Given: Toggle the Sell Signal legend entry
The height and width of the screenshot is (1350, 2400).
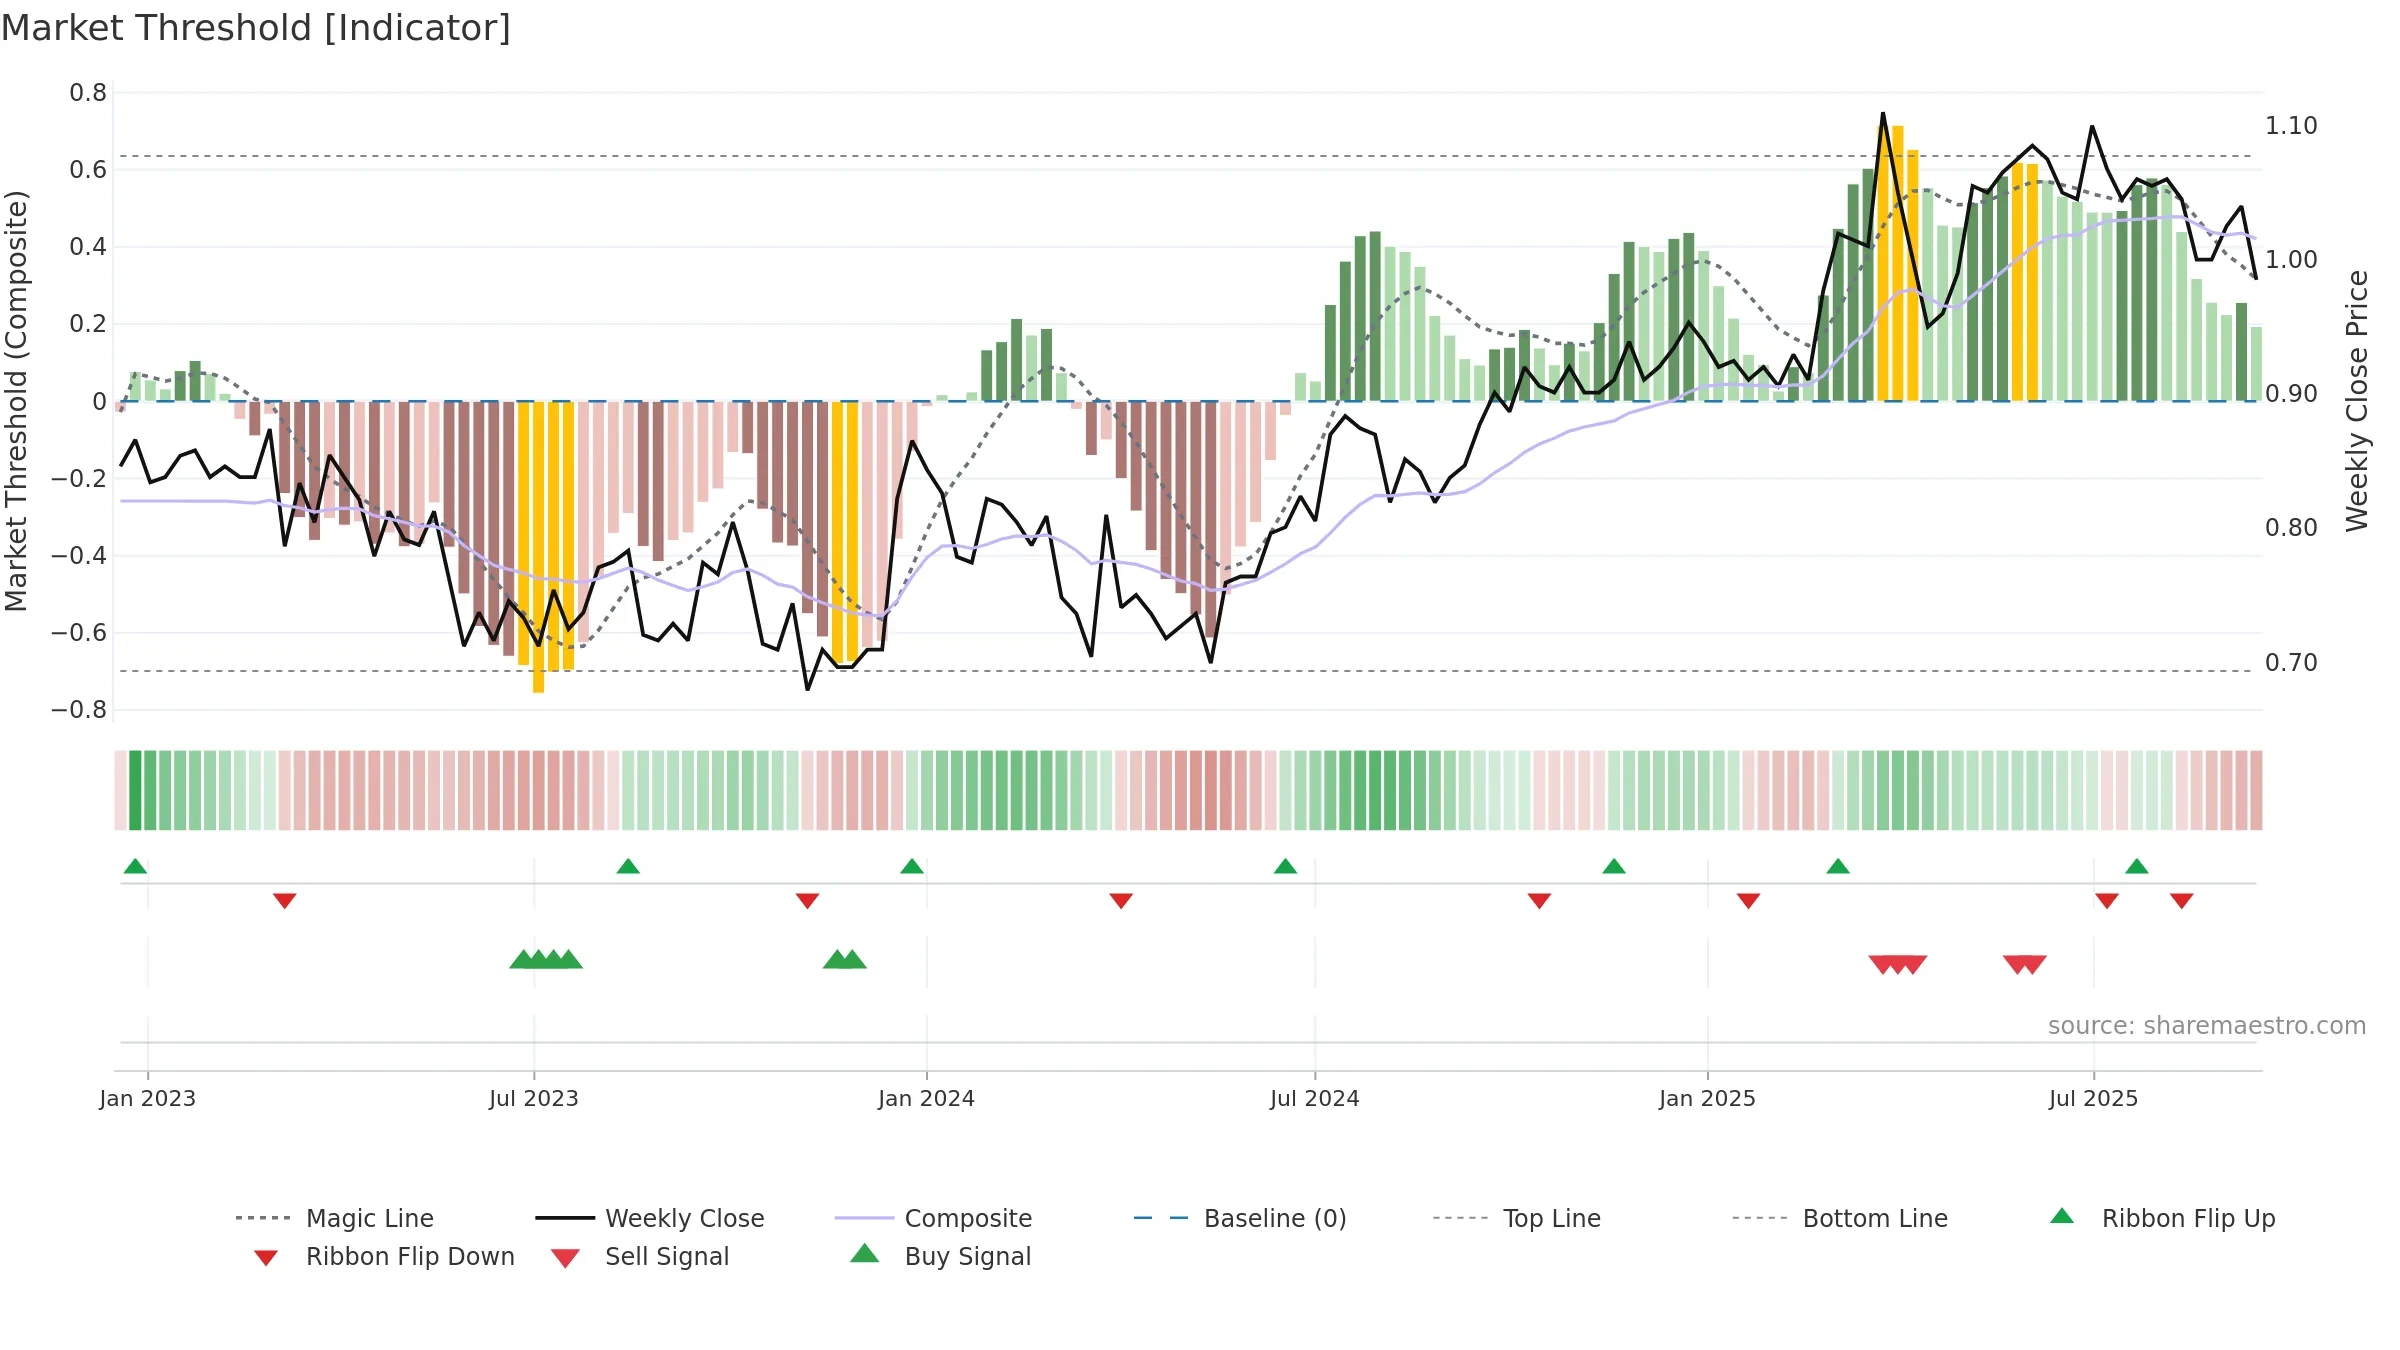Looking at the screenshot, I should (640, 1256).
